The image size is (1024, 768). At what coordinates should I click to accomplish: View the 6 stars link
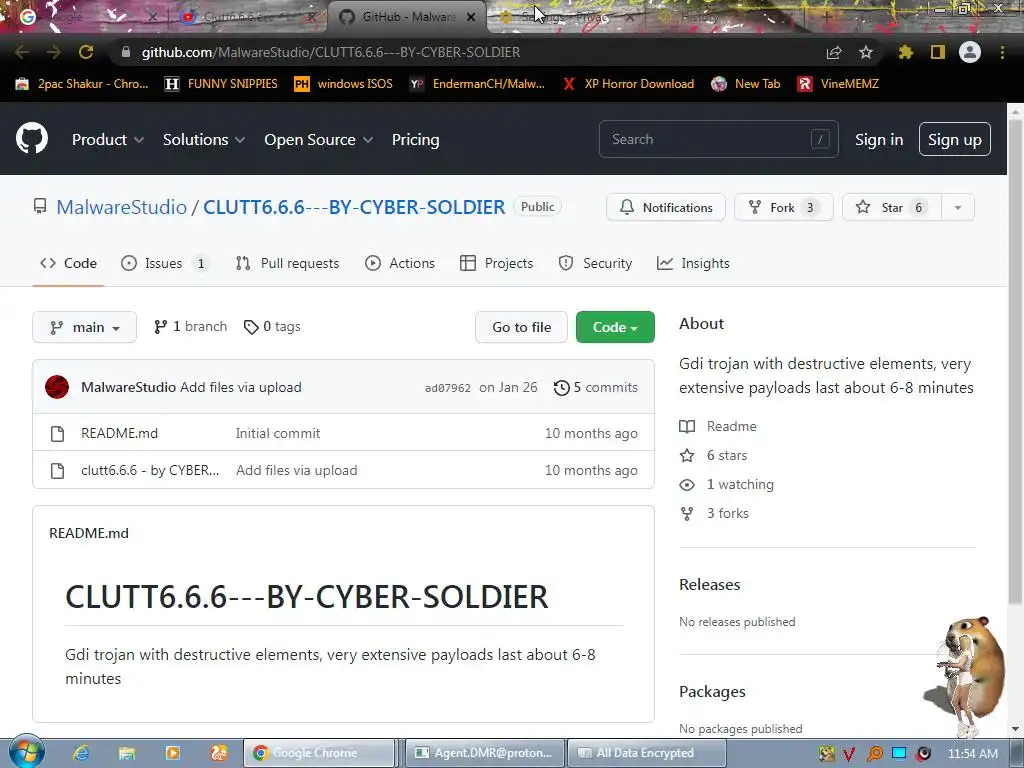coord(713,456)
